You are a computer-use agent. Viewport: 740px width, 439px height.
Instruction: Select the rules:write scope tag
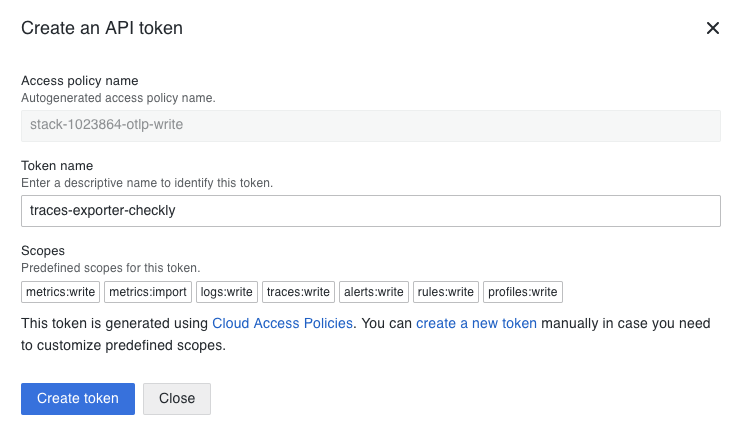pos(446,292)
